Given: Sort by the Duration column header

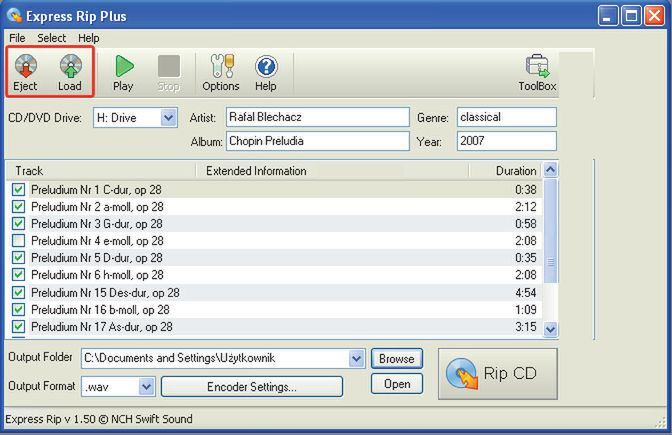Looking at the screenshot, I should pyautogui.click(x=506, y=171).
